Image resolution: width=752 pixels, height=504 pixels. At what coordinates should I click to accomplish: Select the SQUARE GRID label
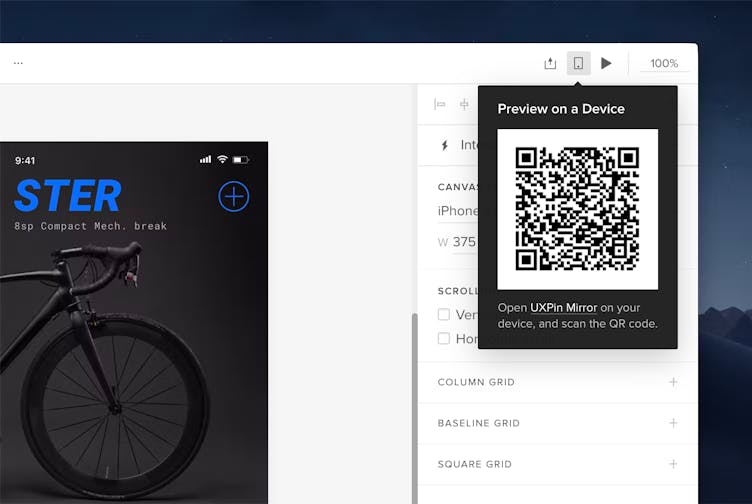474,464
